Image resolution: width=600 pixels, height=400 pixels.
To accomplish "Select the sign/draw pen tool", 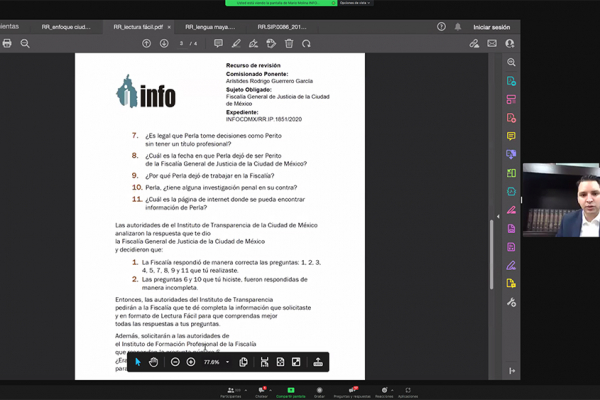I will pos(253,44).
